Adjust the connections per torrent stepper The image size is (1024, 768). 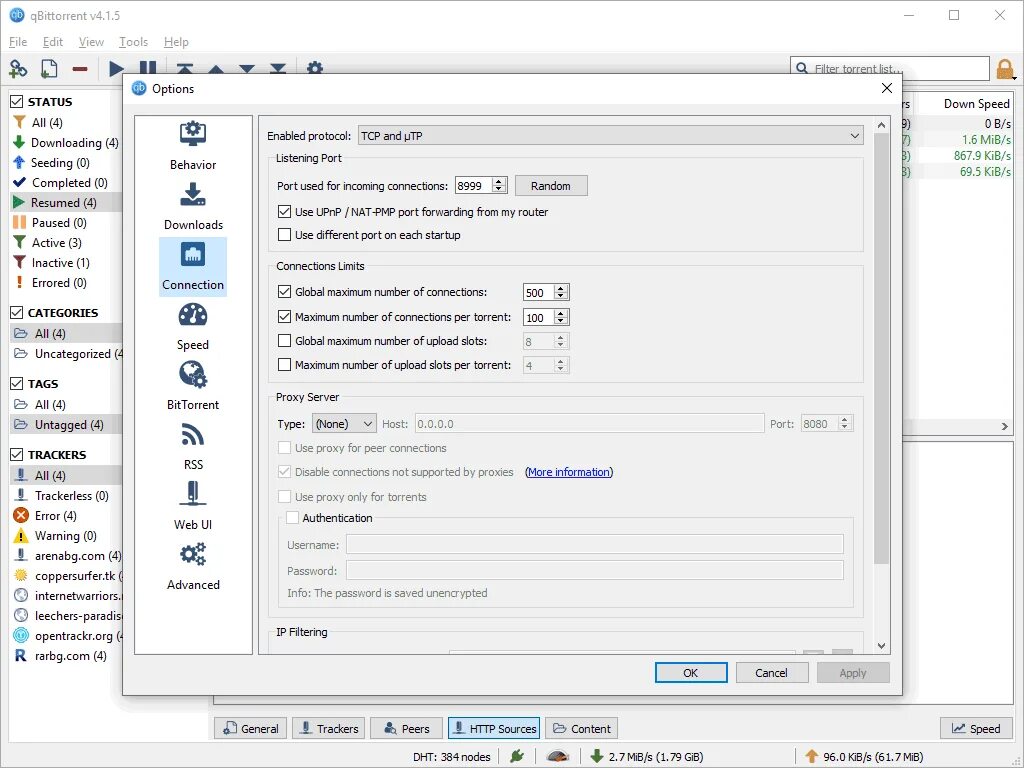(x=560, y=317)
